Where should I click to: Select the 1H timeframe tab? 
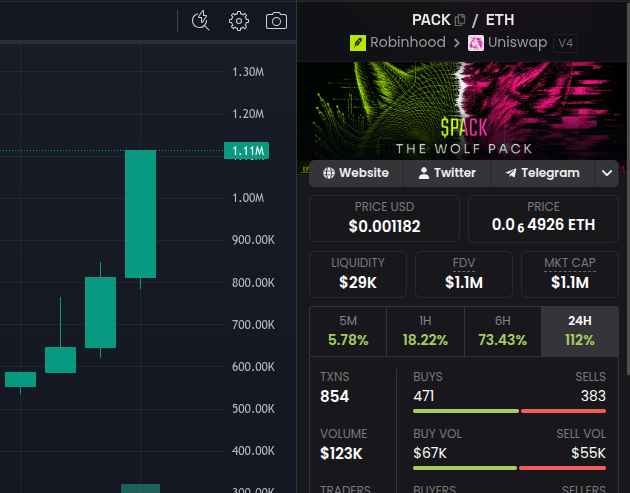(425, 331)
